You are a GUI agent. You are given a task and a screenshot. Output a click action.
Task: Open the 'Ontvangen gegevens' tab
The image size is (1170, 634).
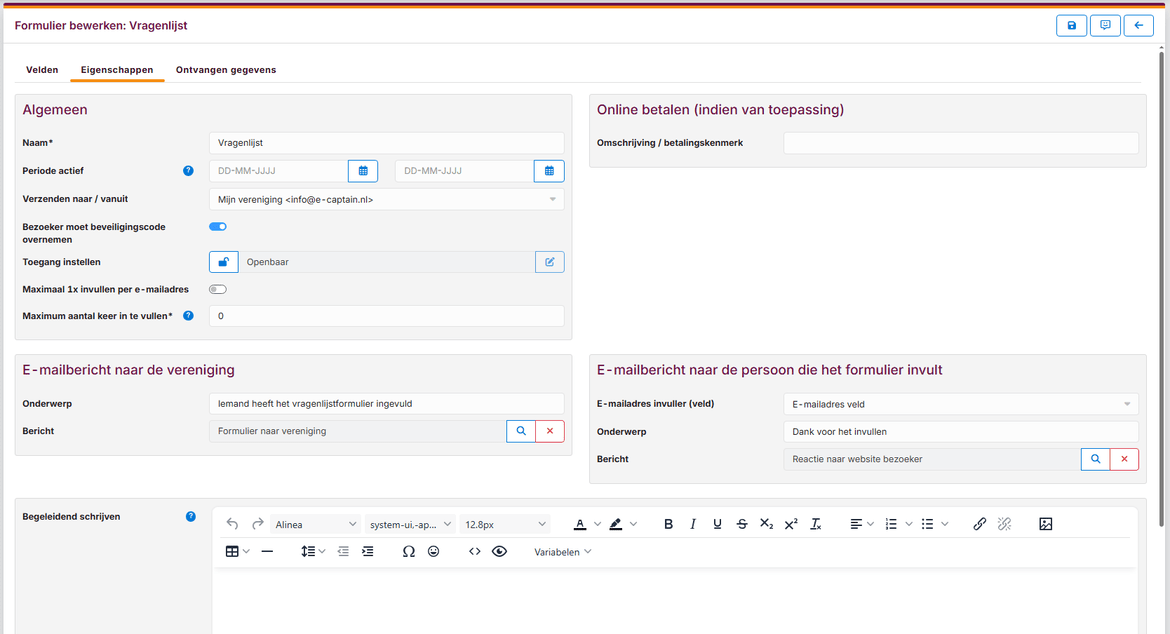226,70
